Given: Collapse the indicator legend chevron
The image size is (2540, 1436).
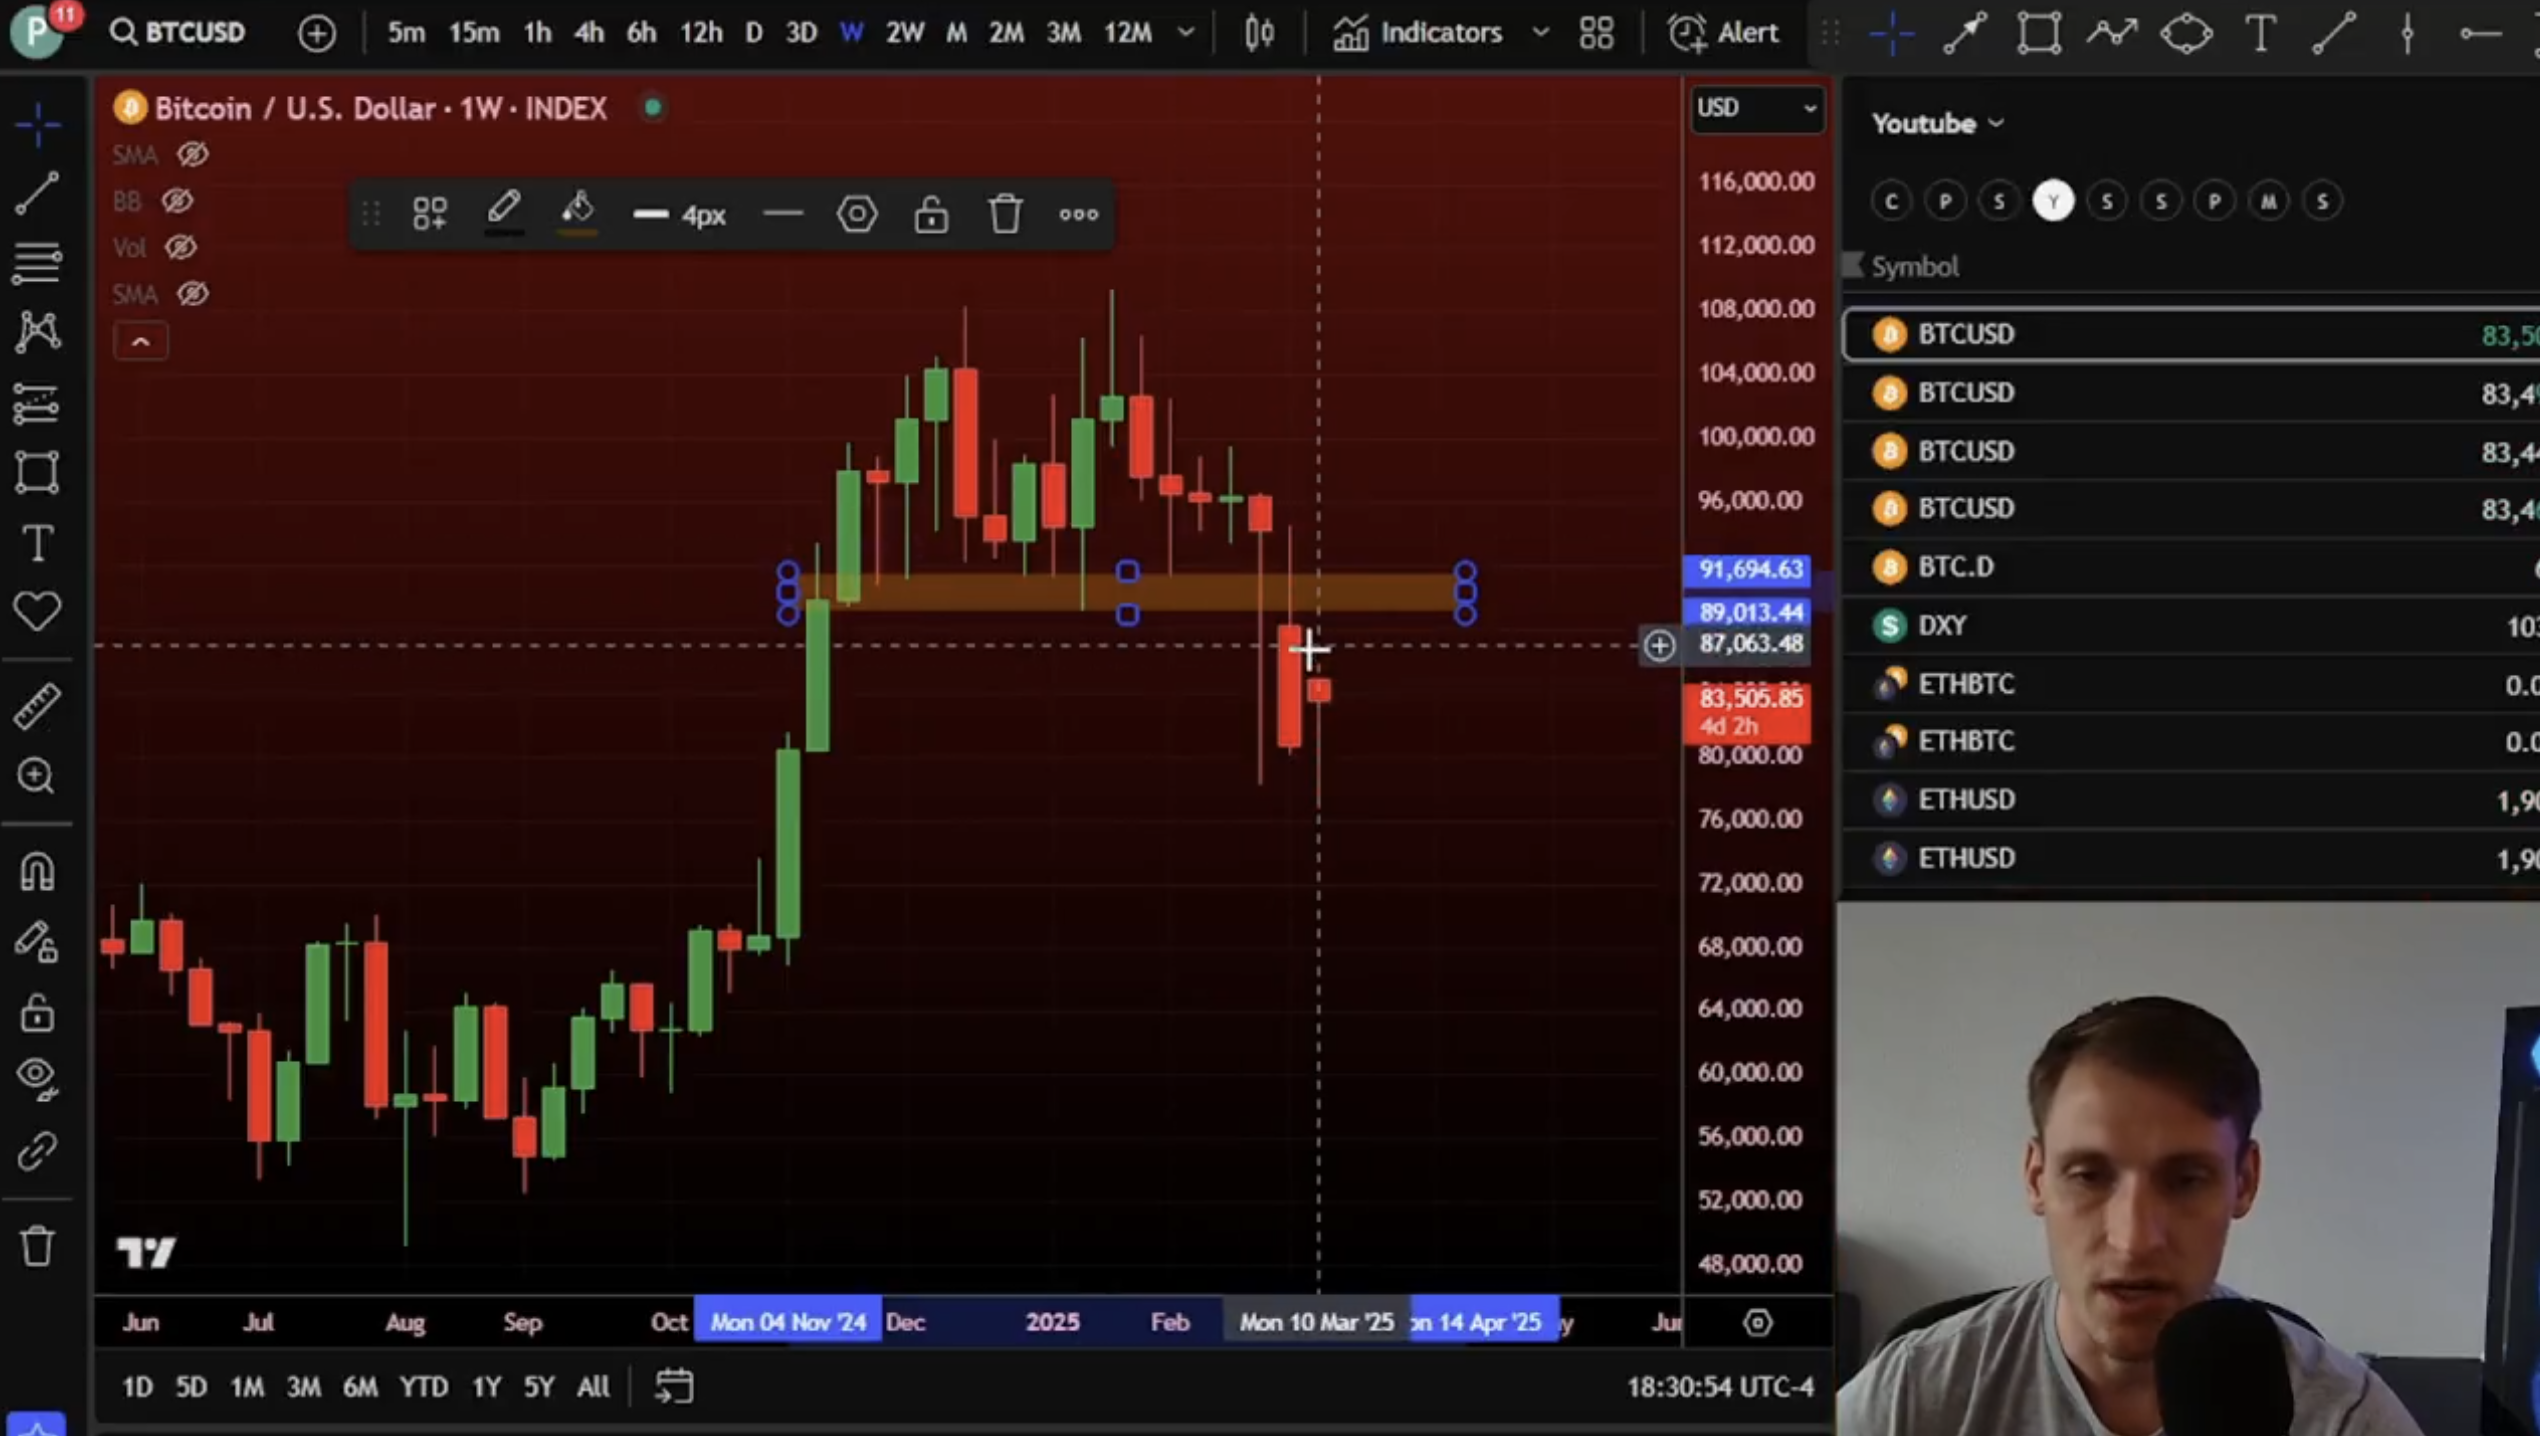Looking at the screenshot, I should [141, 342].
